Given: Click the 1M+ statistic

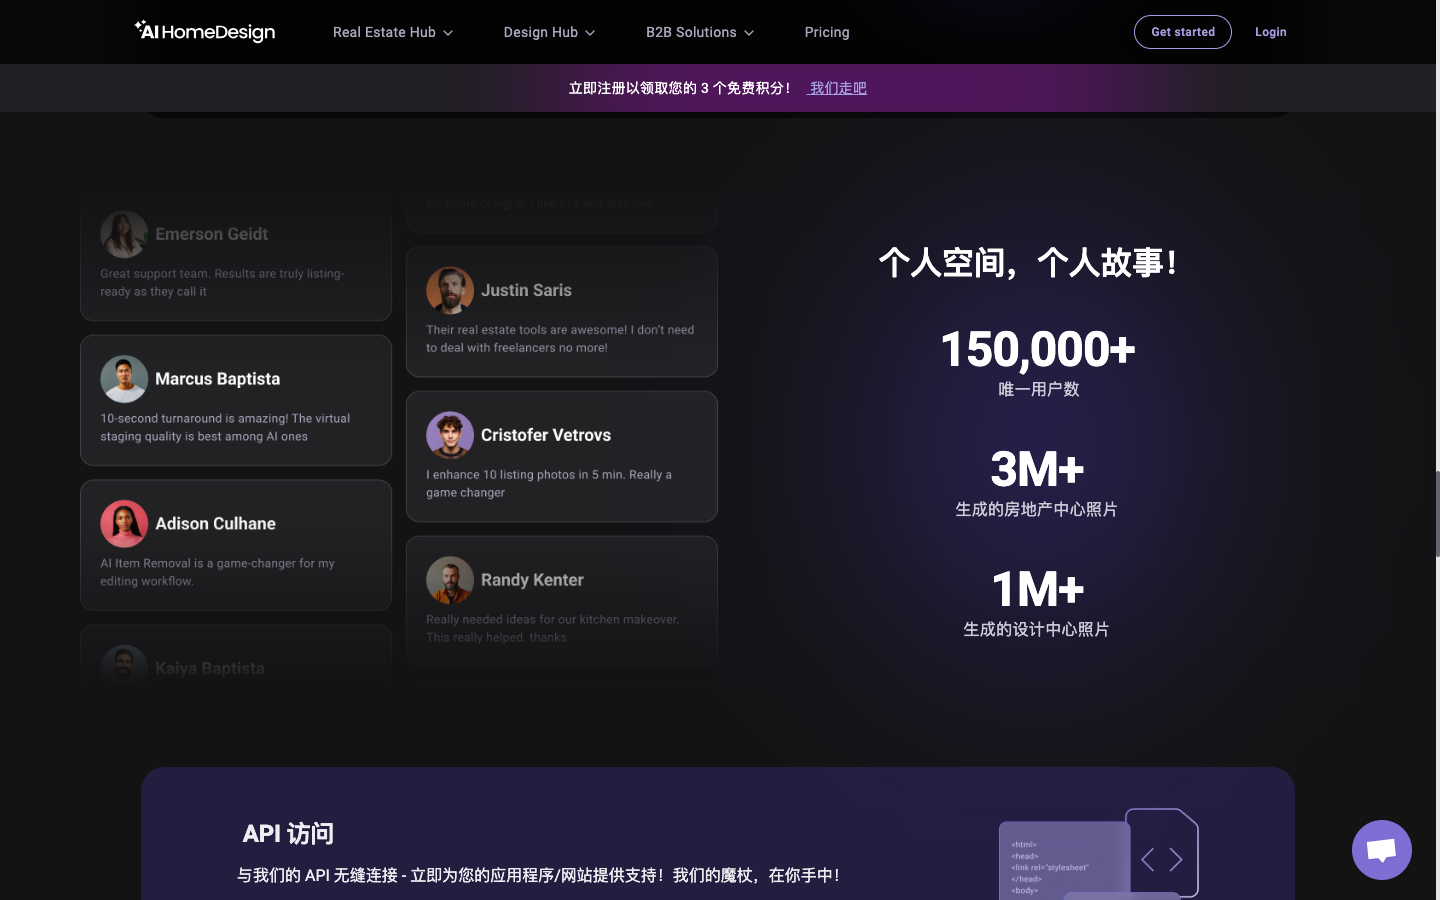Looking at the screenshot, I should [x=1038, y=589].
